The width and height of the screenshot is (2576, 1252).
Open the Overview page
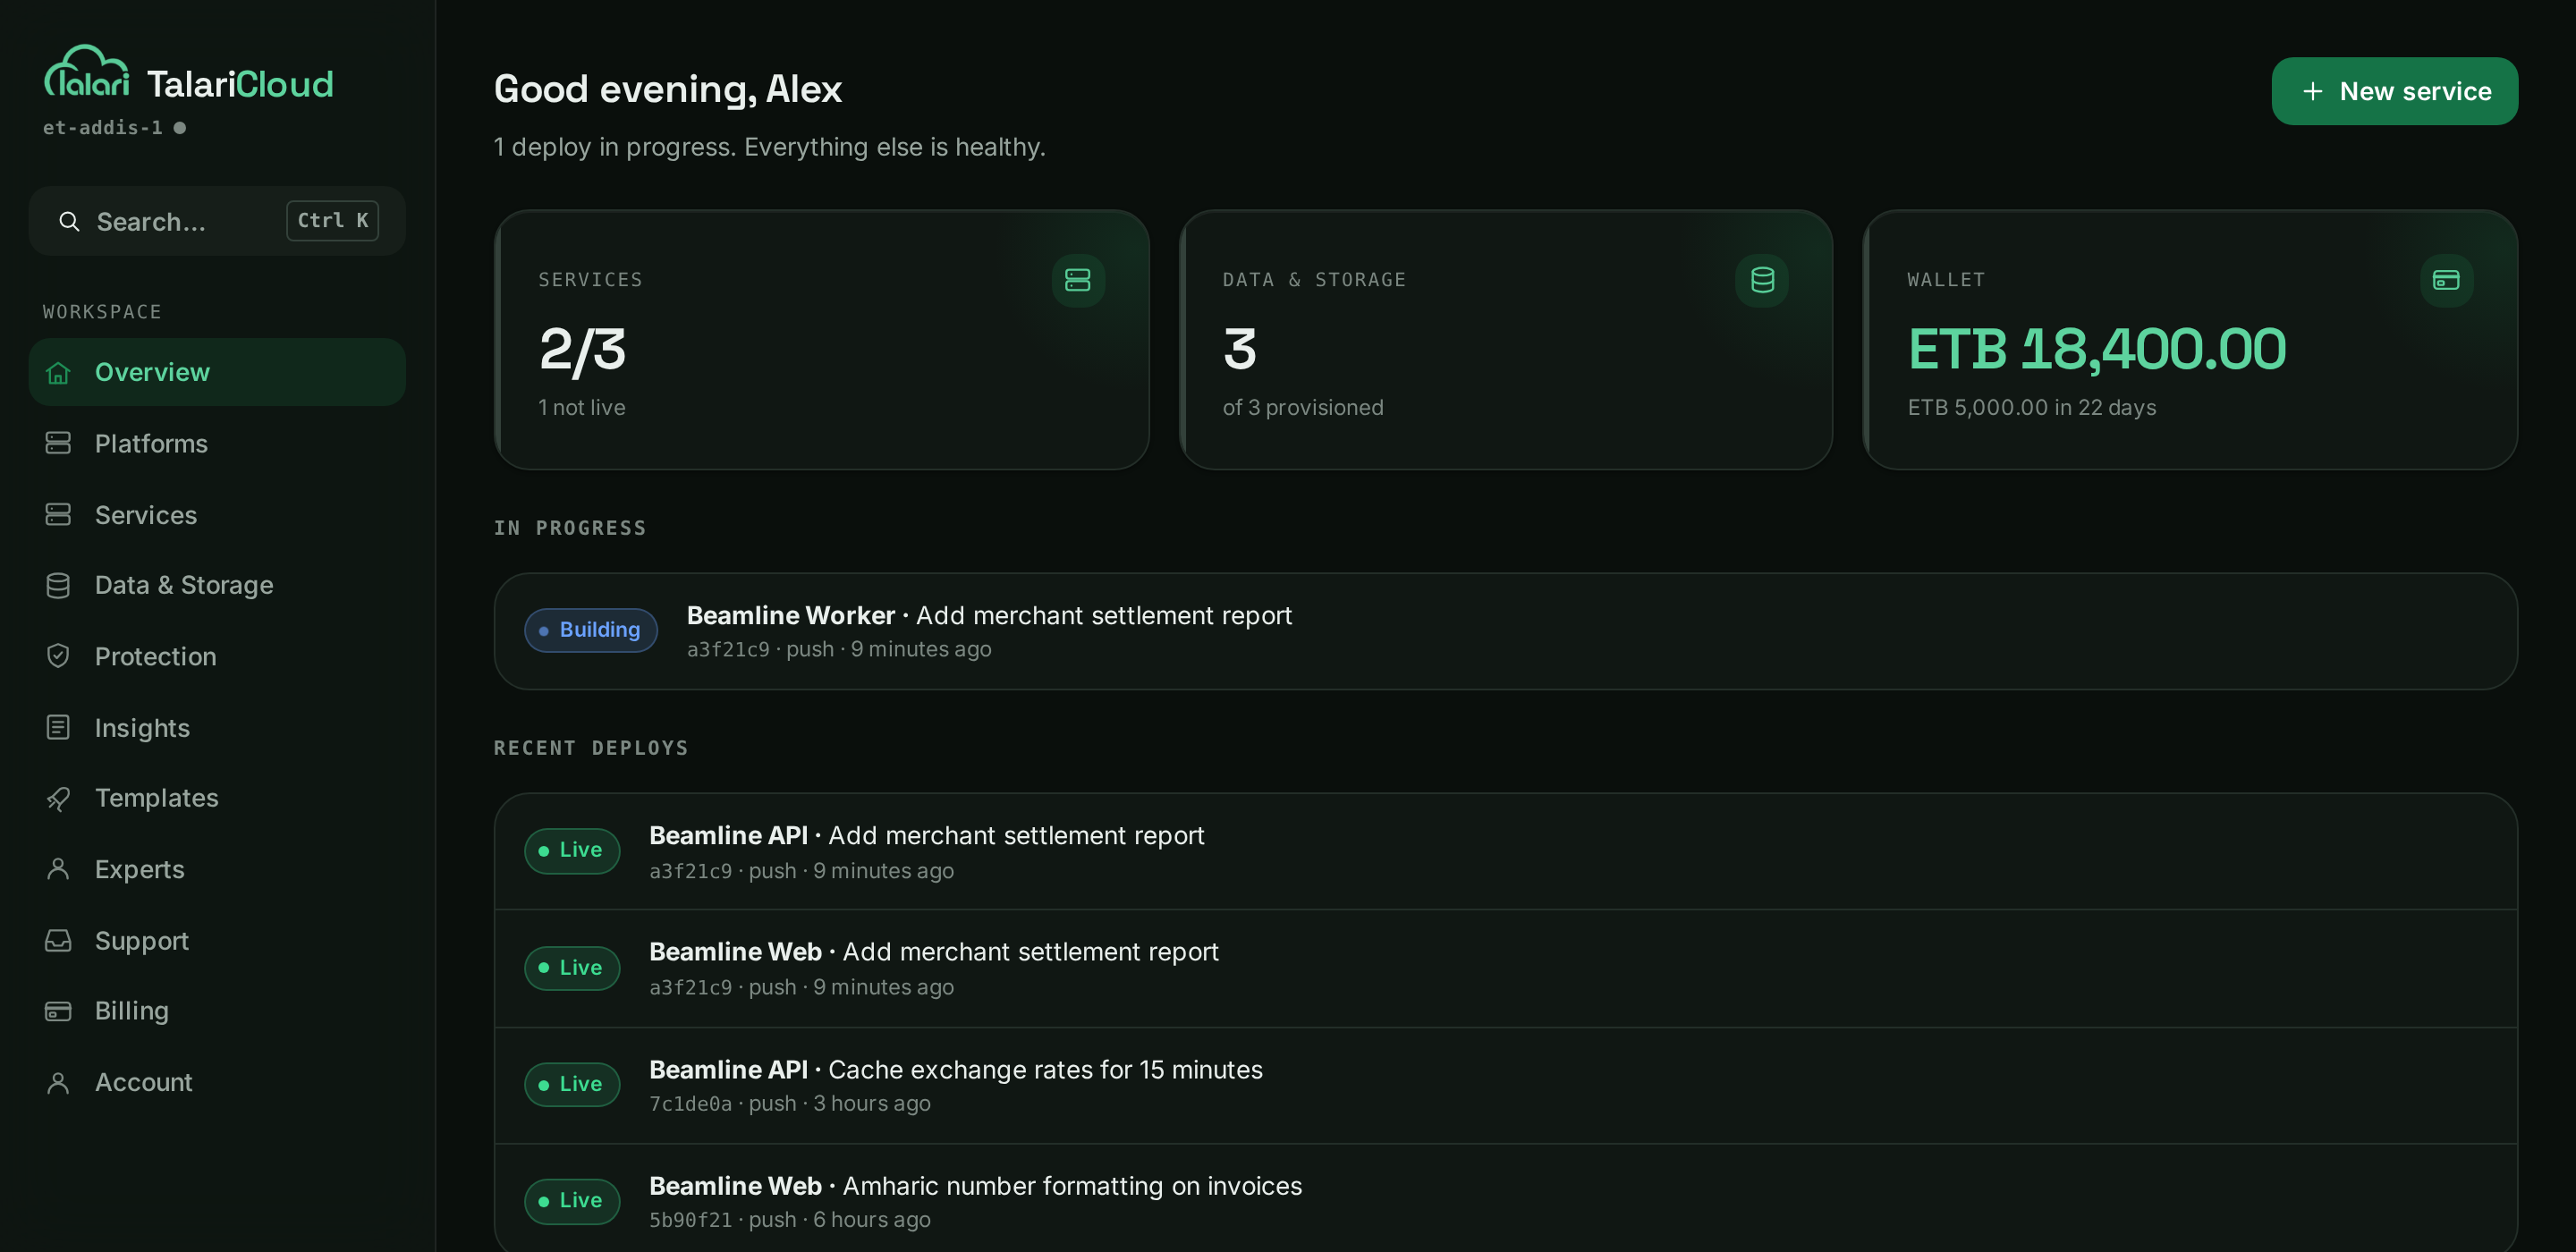(x=217, y=372)
